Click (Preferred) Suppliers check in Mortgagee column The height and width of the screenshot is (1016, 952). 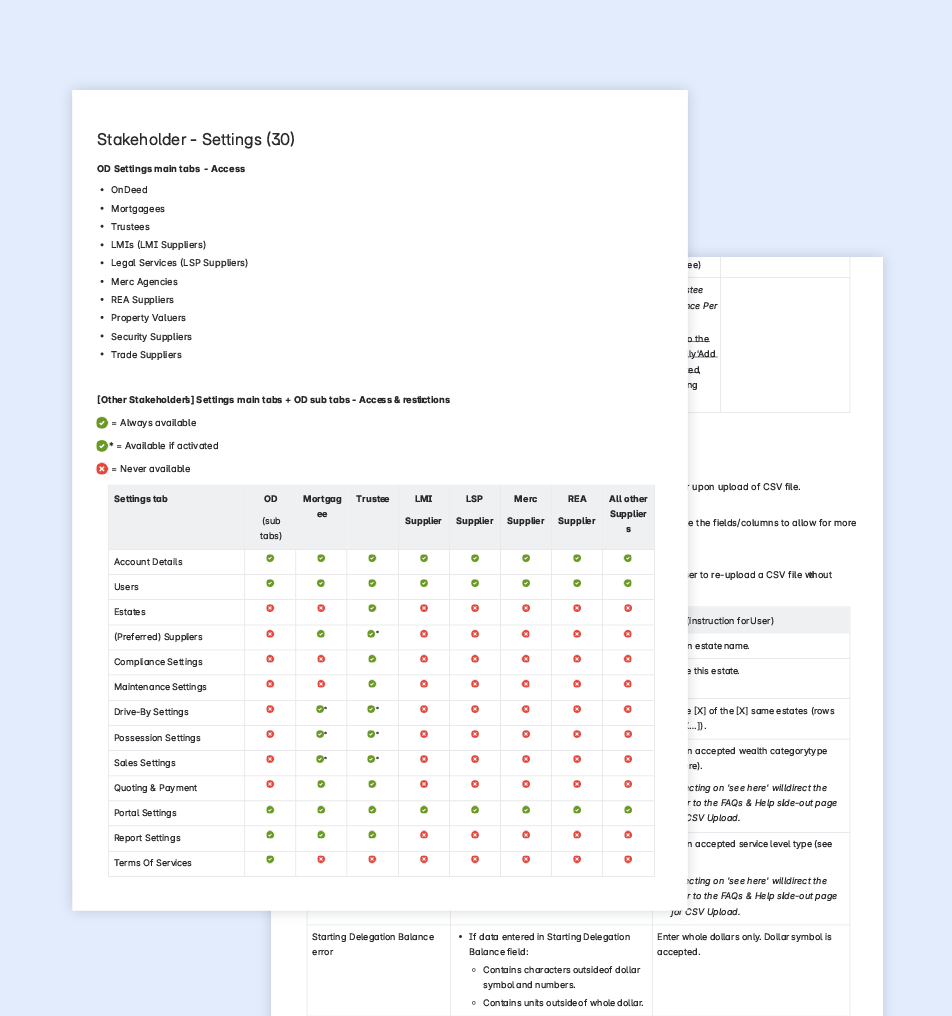pyautogui.click(x=321, y=634)
